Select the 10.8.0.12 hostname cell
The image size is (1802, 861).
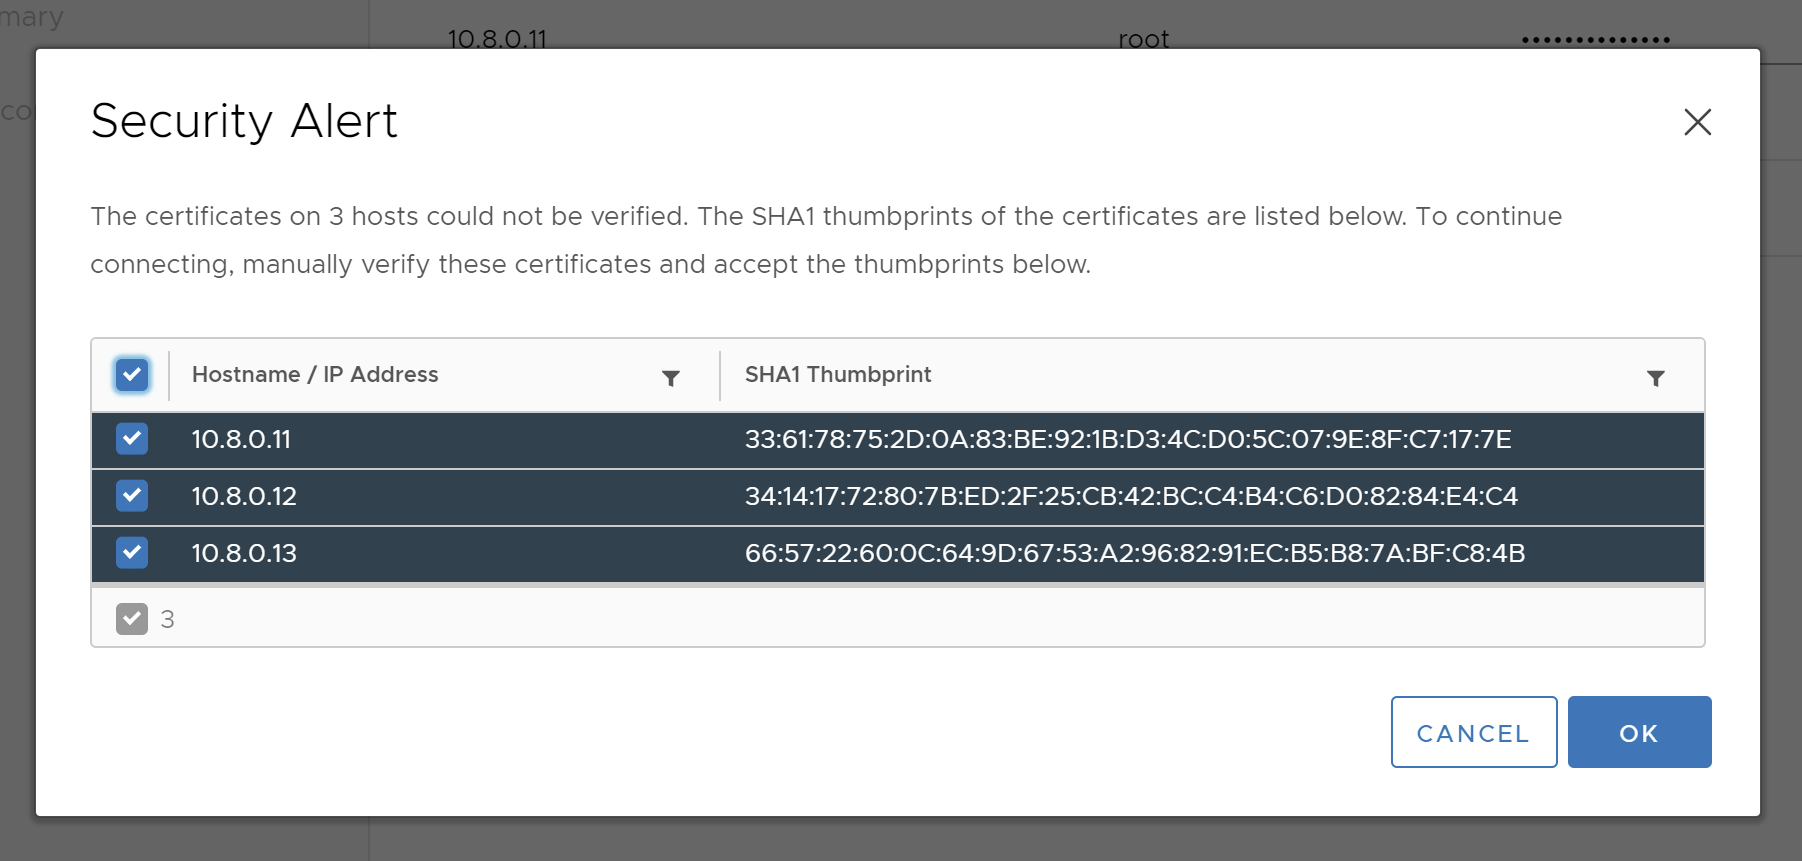244,497
